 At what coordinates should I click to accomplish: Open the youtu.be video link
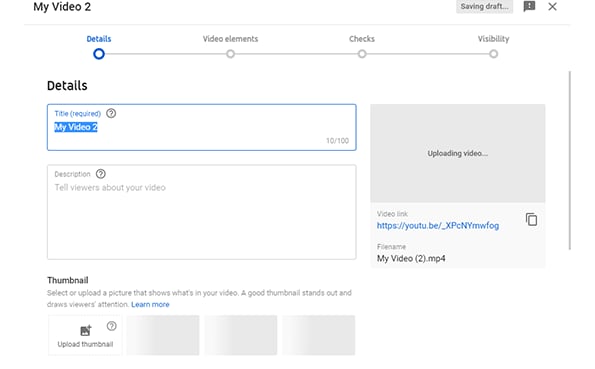(438, 226)
